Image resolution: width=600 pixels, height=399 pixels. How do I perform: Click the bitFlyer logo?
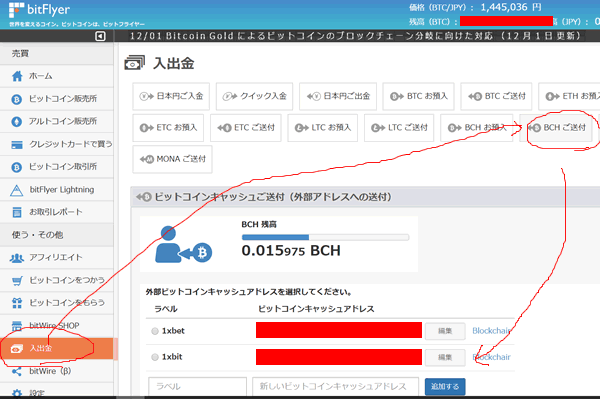tap(39, 10)
